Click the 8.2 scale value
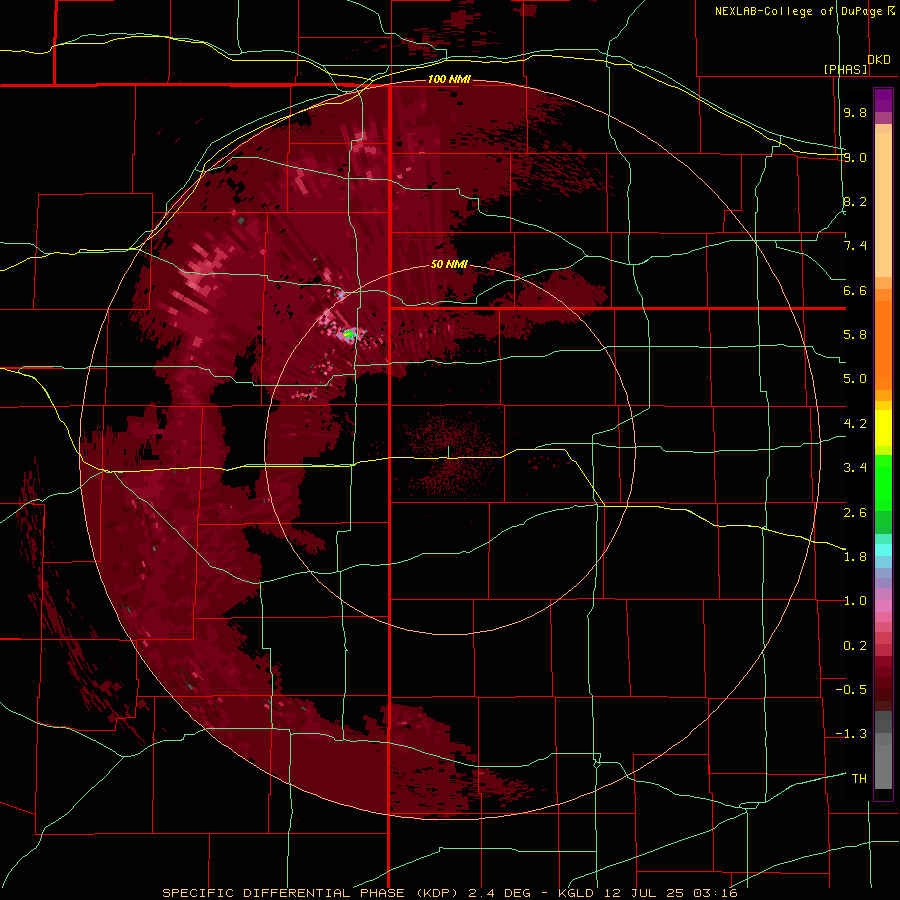The image size is (900, 900). [x=855, y=201]
